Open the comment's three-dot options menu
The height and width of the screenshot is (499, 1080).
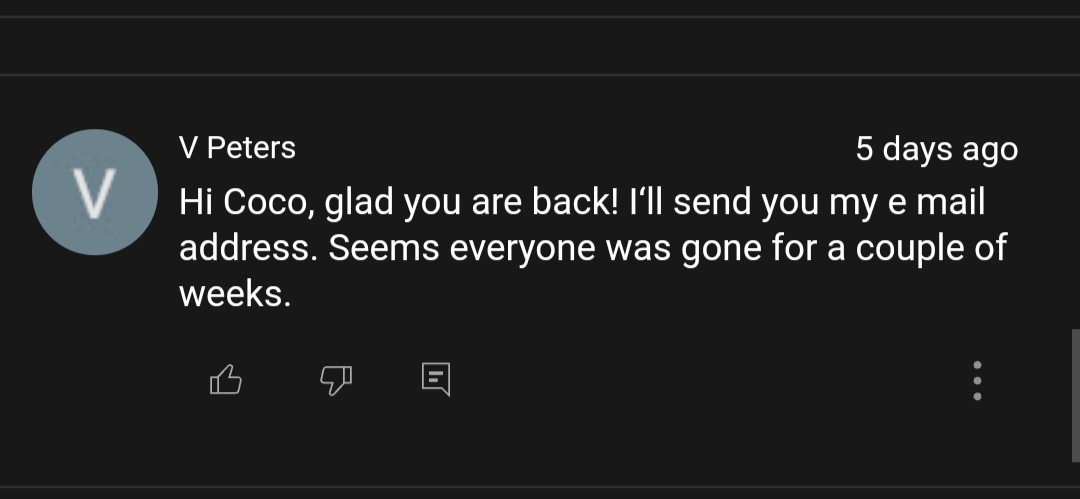pos(977,380)
